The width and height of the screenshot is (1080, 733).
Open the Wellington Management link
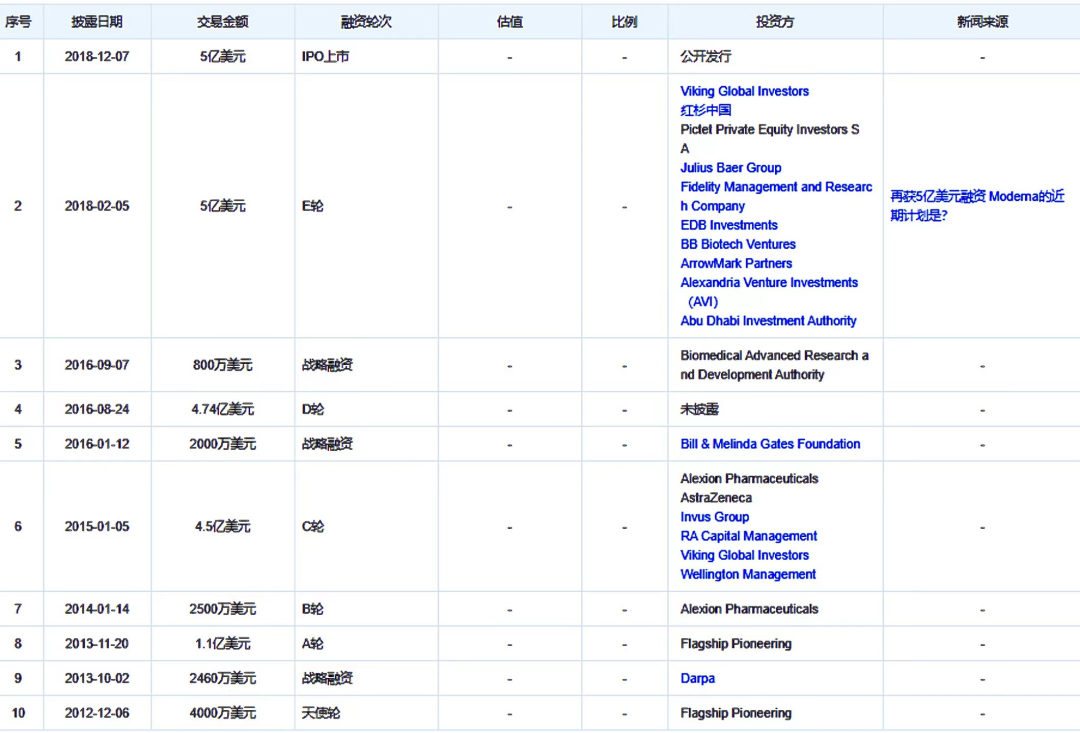click(748, 575)
